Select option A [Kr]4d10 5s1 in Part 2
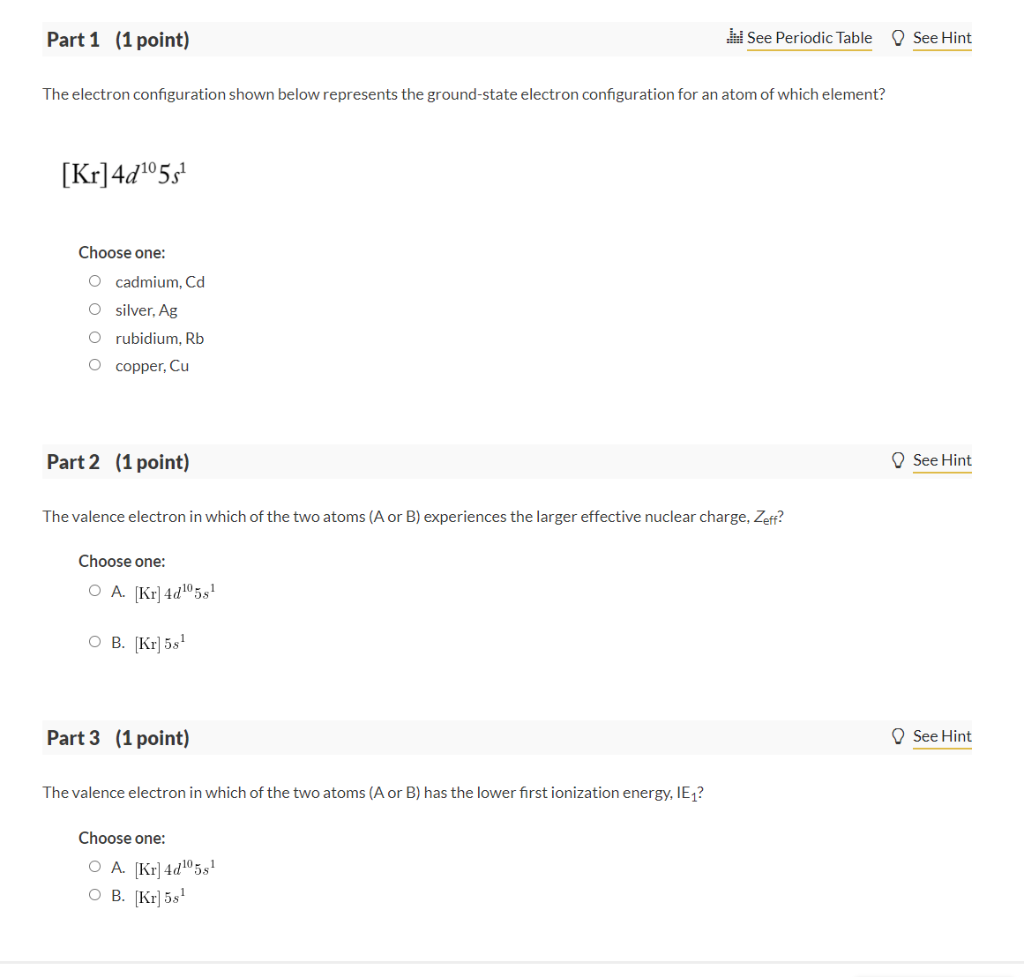The width and height of the screenshot is (1024, 977). 93,589
